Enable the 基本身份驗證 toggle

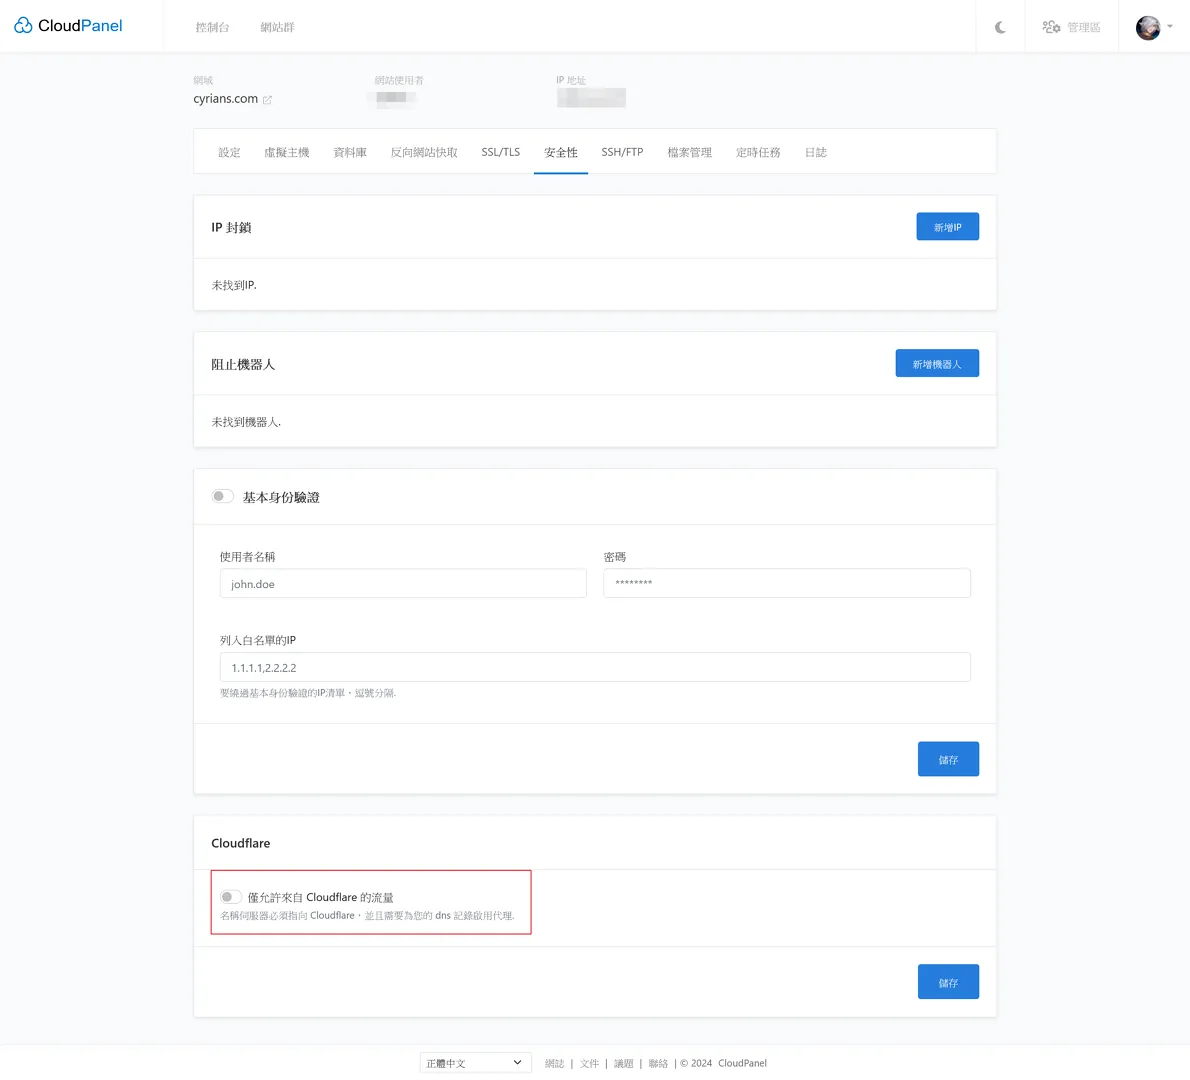[x=223, y=497]
